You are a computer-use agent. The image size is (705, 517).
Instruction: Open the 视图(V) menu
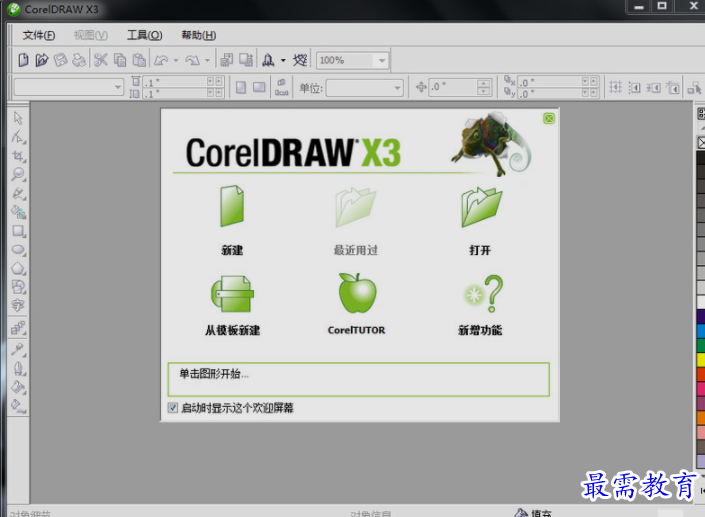pyautogui.click(x=91, y=35)
